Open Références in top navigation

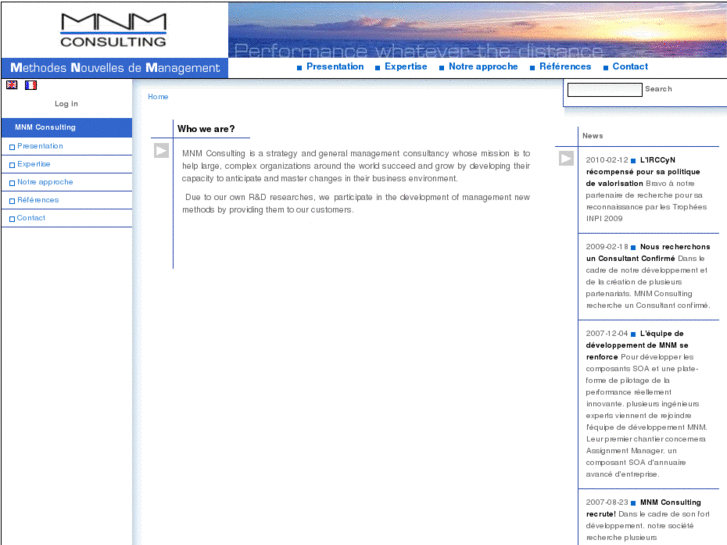pyautogui.click(x=565, y=66)
